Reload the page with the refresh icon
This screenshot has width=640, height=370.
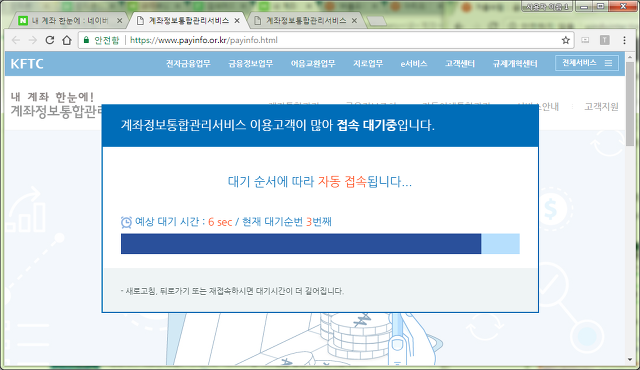click(50, 40)
